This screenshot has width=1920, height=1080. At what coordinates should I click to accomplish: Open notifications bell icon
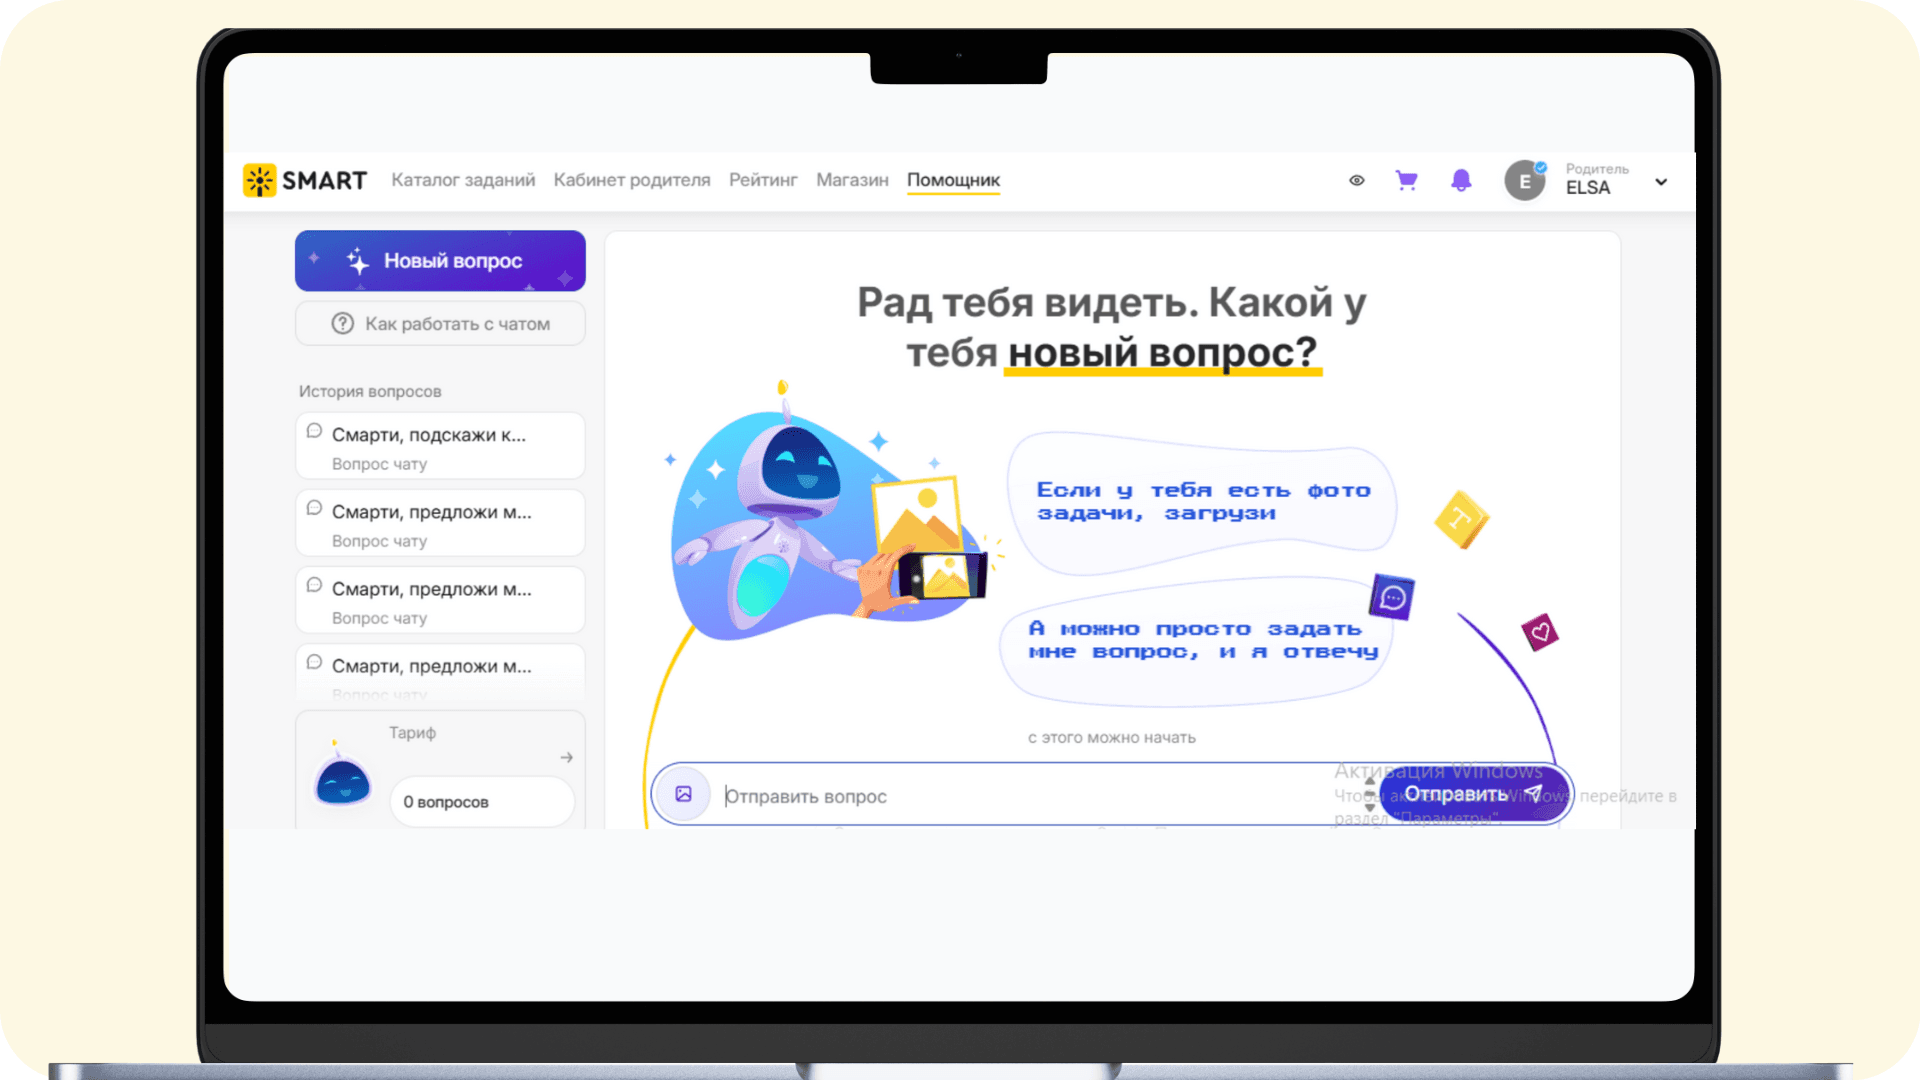pyautogui.click(x=1461, y=180)
